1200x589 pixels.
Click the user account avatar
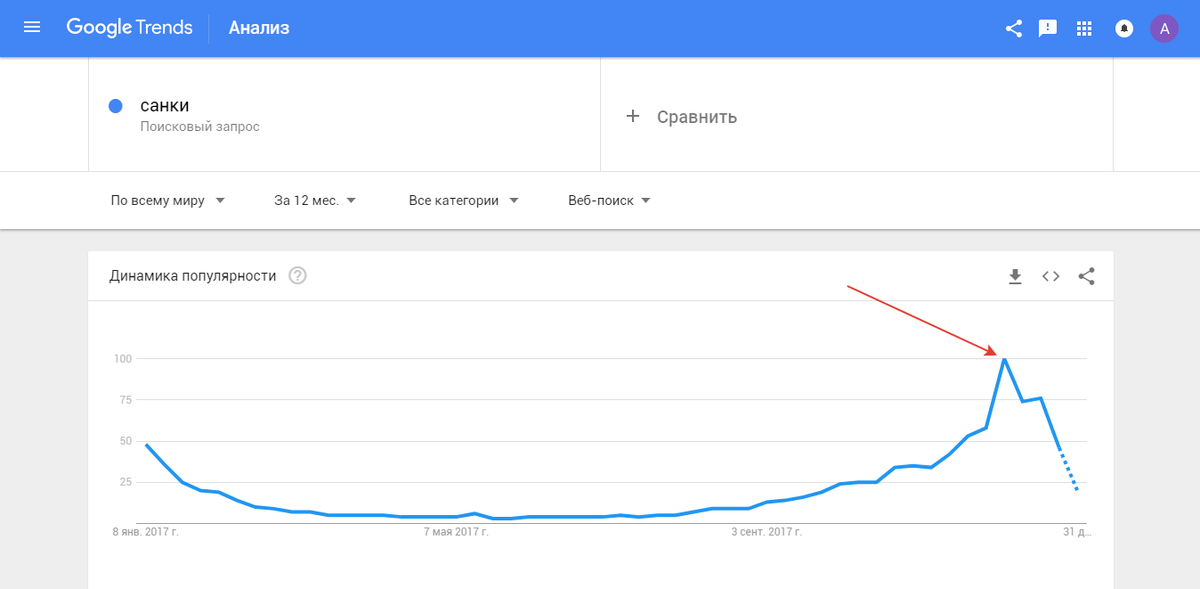pyautogui.click(x=1164, y=28)
